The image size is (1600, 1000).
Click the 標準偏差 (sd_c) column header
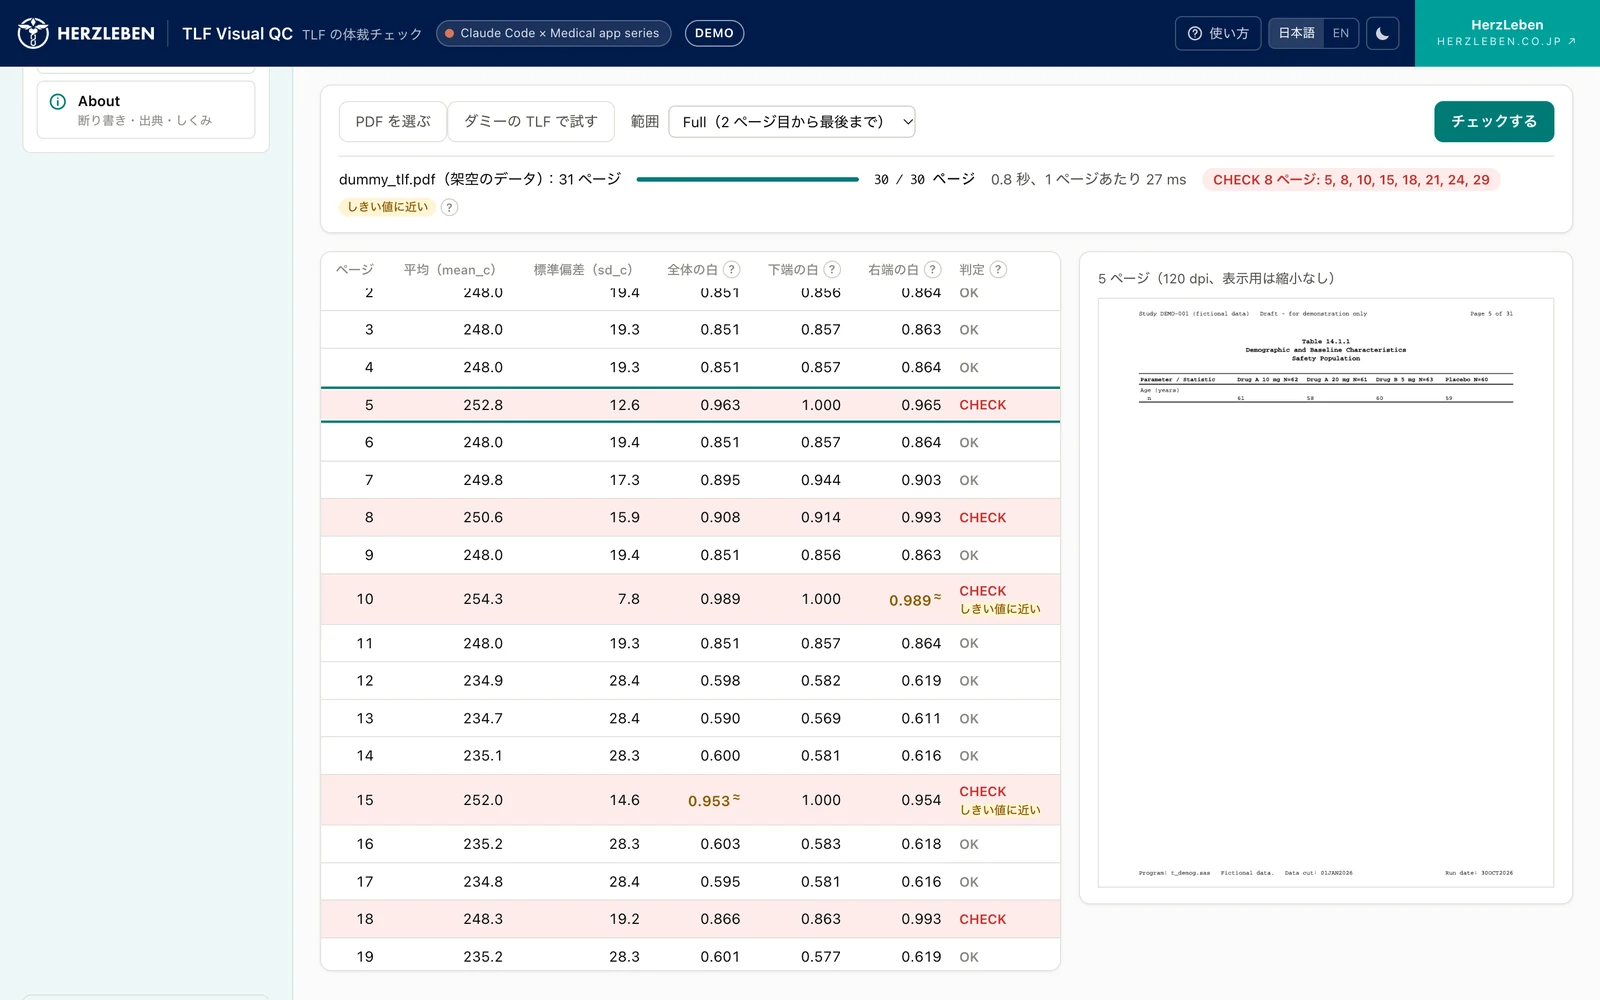pos(582,270)
